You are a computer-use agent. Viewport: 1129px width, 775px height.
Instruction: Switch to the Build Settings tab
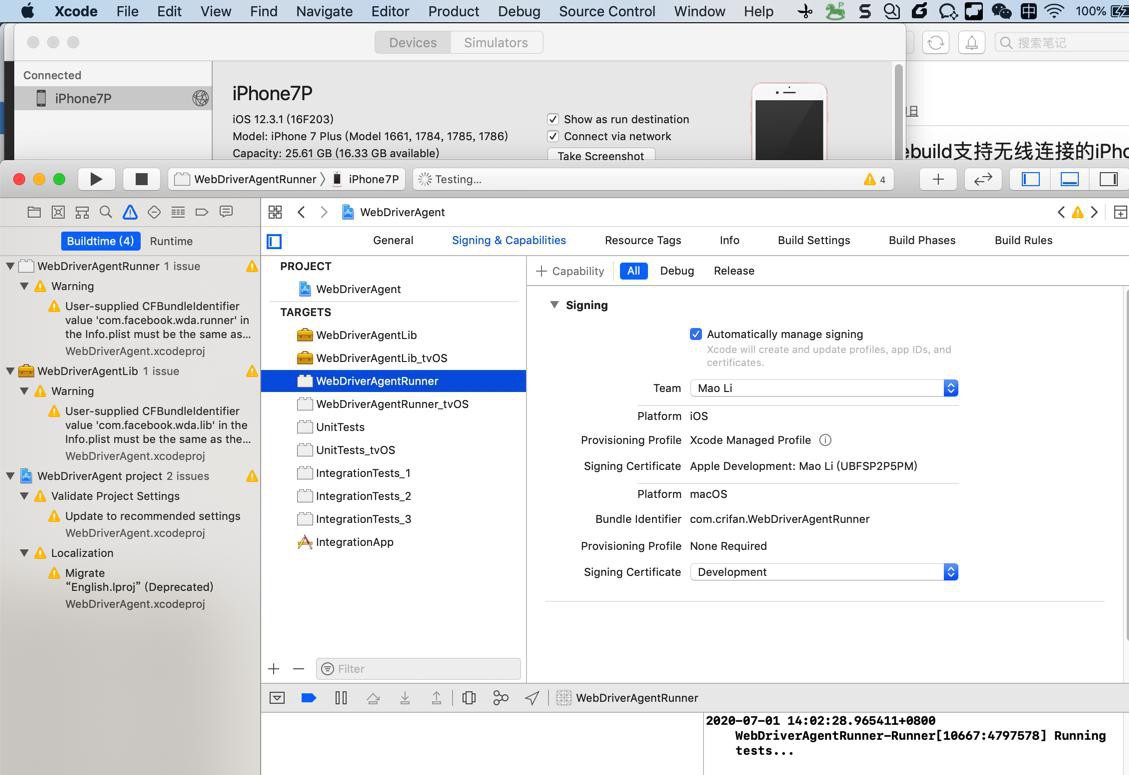click(814, 241)
